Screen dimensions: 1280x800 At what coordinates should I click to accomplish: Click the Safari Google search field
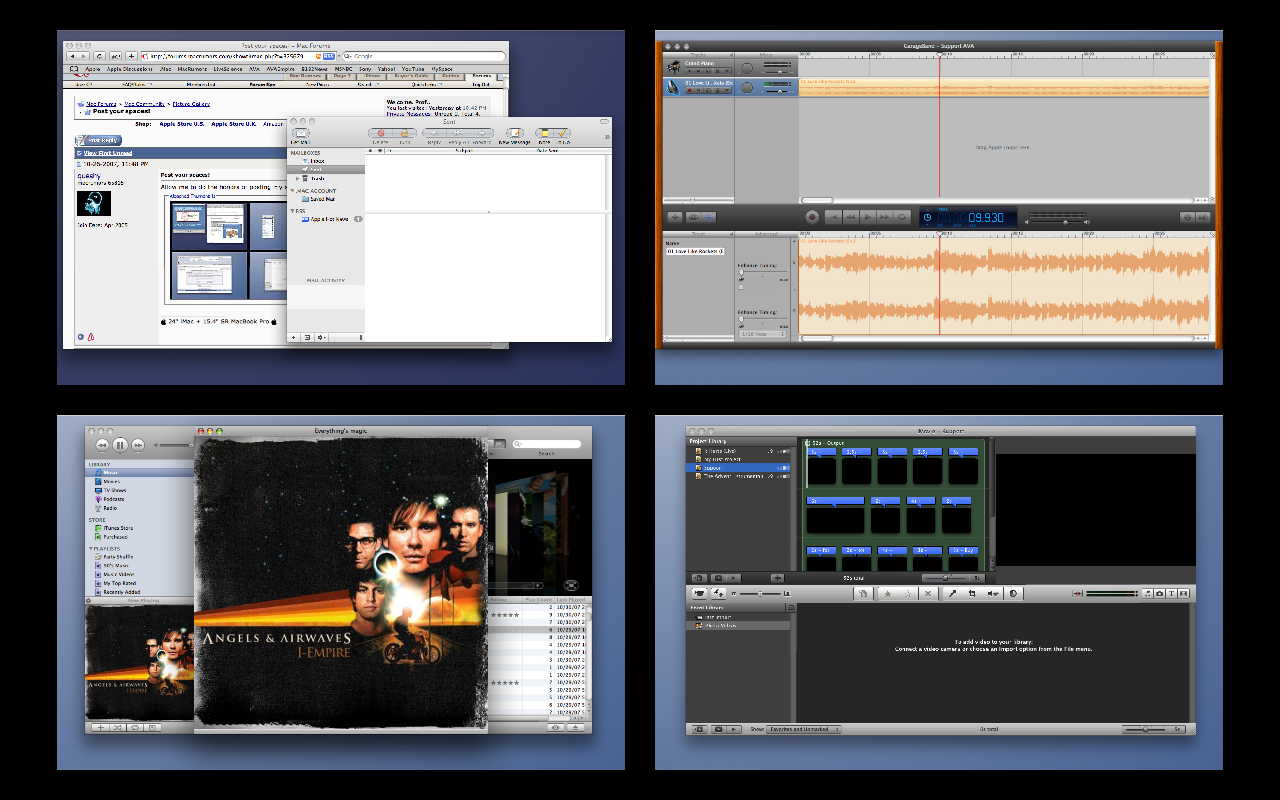pyautogui.click(x=422, y=56)
